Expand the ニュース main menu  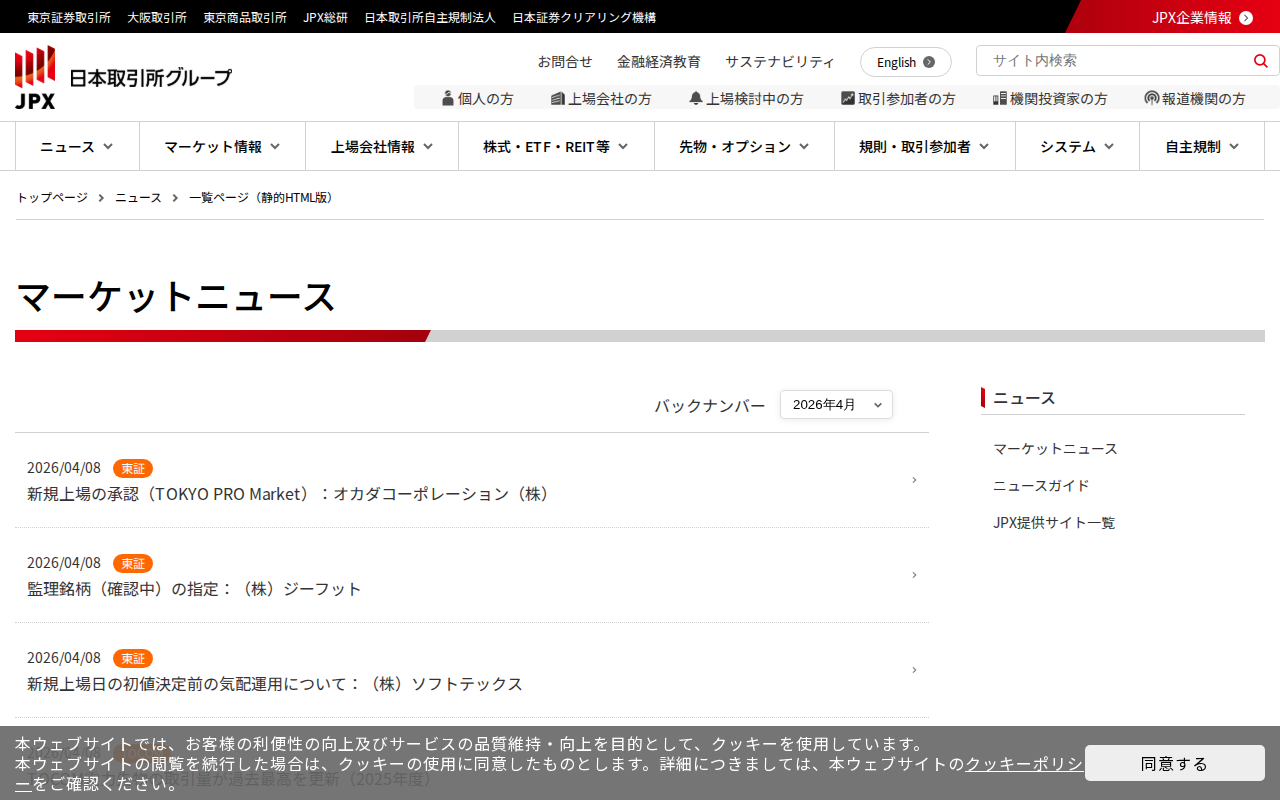(x=77, y=146)
